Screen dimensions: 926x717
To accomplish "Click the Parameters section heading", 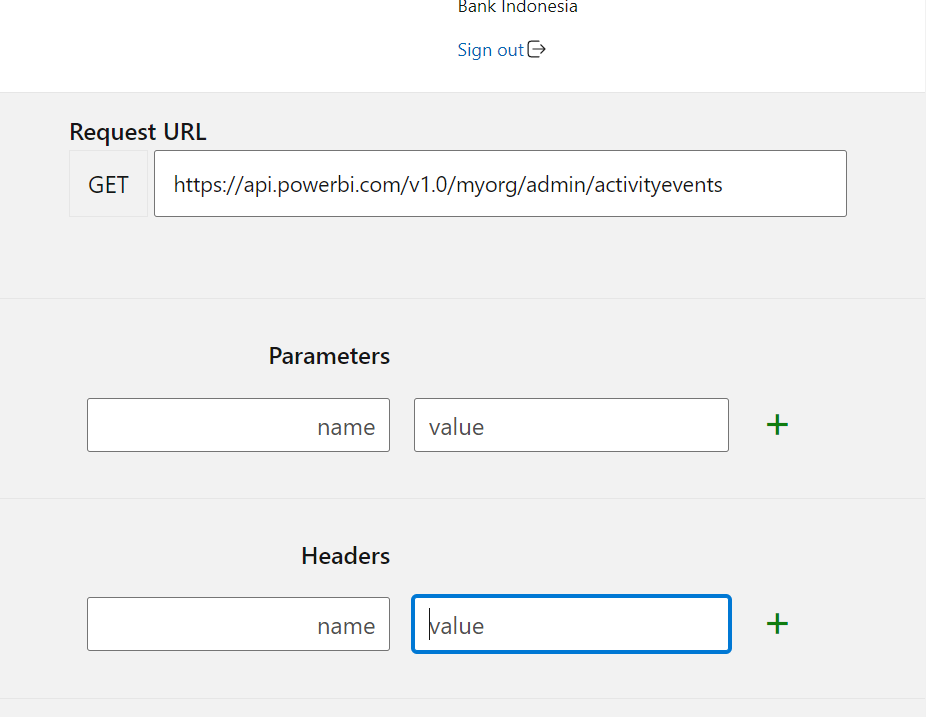I will (x=329, y=356).
